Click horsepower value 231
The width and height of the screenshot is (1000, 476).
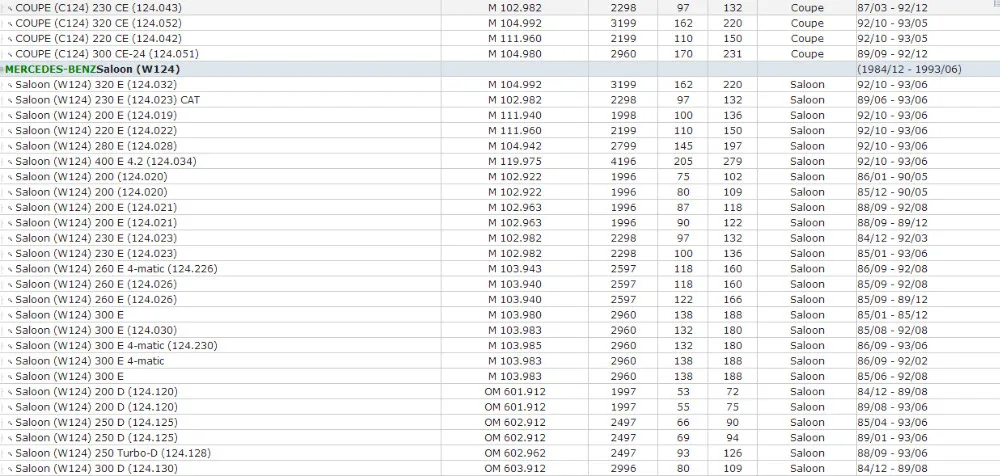point(733,54)
